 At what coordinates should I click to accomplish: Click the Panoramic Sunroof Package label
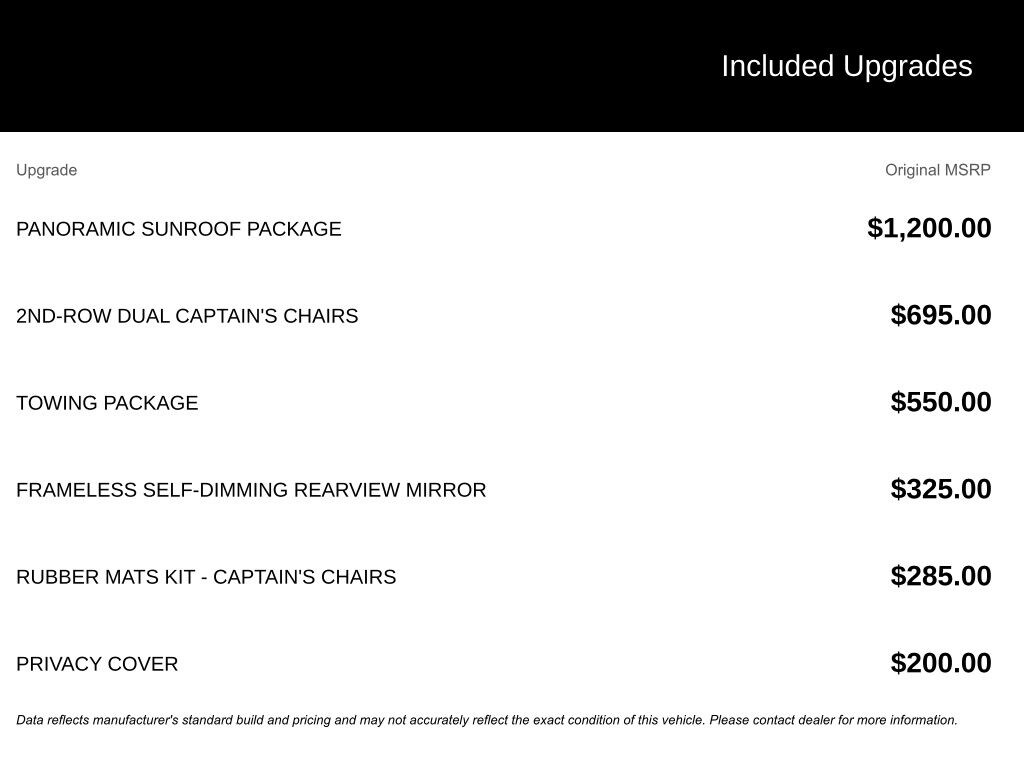tap(178, 229)
